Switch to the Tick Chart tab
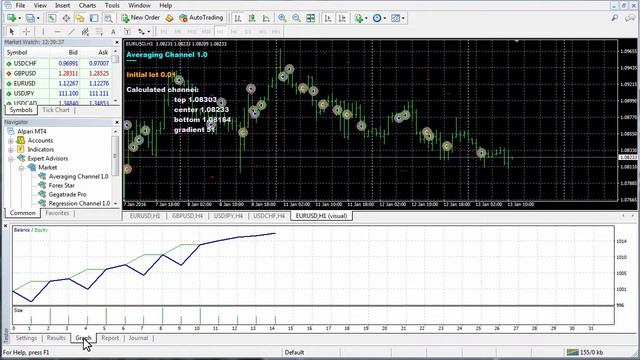 56,110
